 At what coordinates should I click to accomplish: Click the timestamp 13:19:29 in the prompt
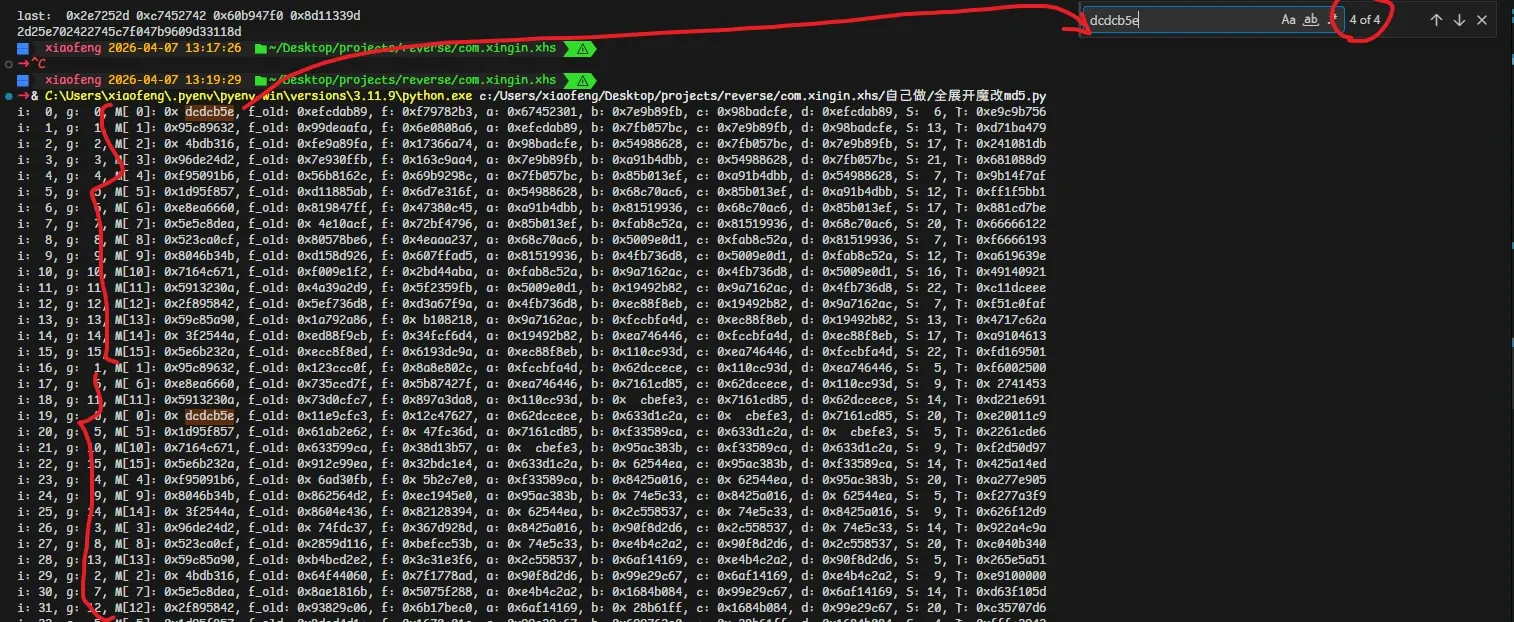tap(213, 80)
